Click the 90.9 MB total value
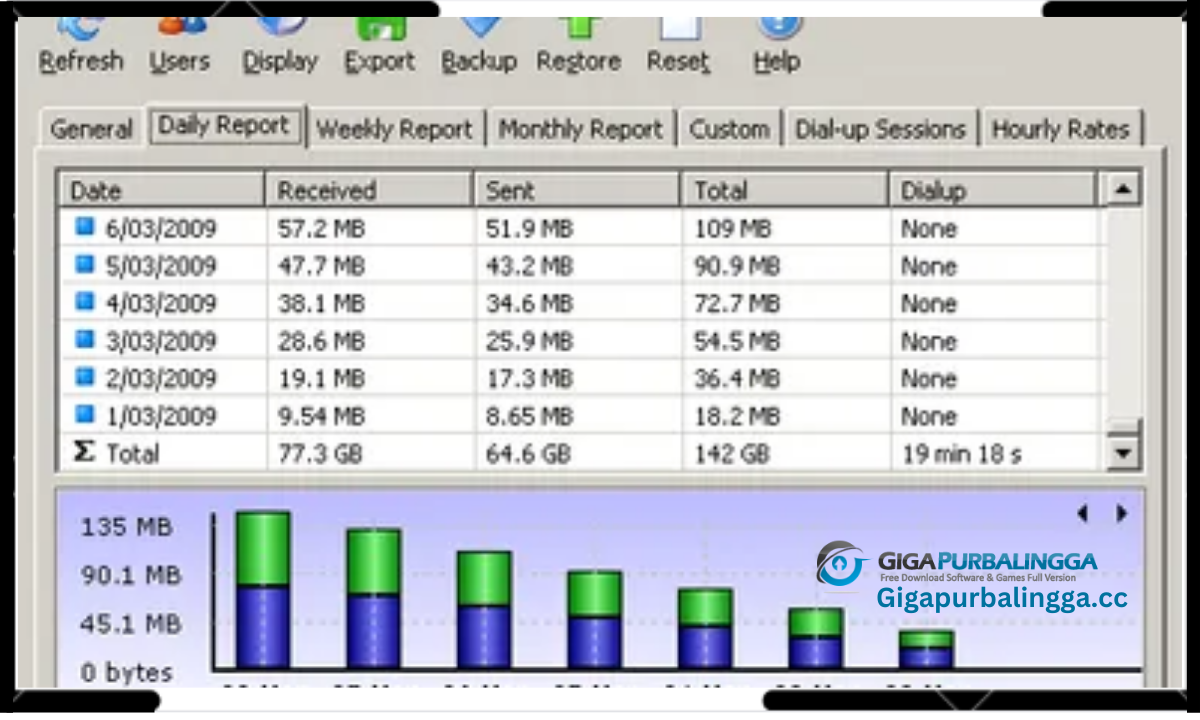 (x=737, y=267)
